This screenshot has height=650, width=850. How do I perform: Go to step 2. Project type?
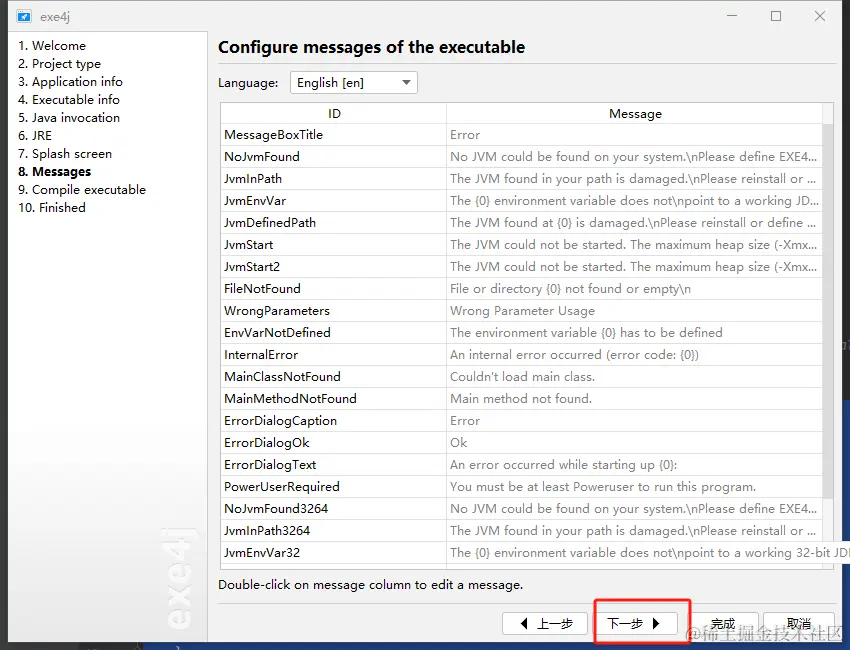point(60,63)
